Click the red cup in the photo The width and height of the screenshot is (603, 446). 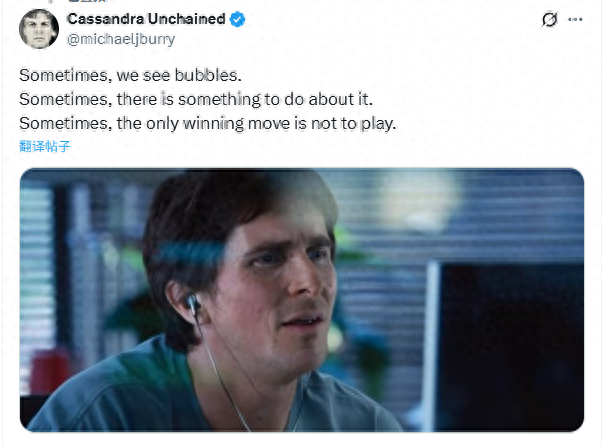[x=48, y=371]
